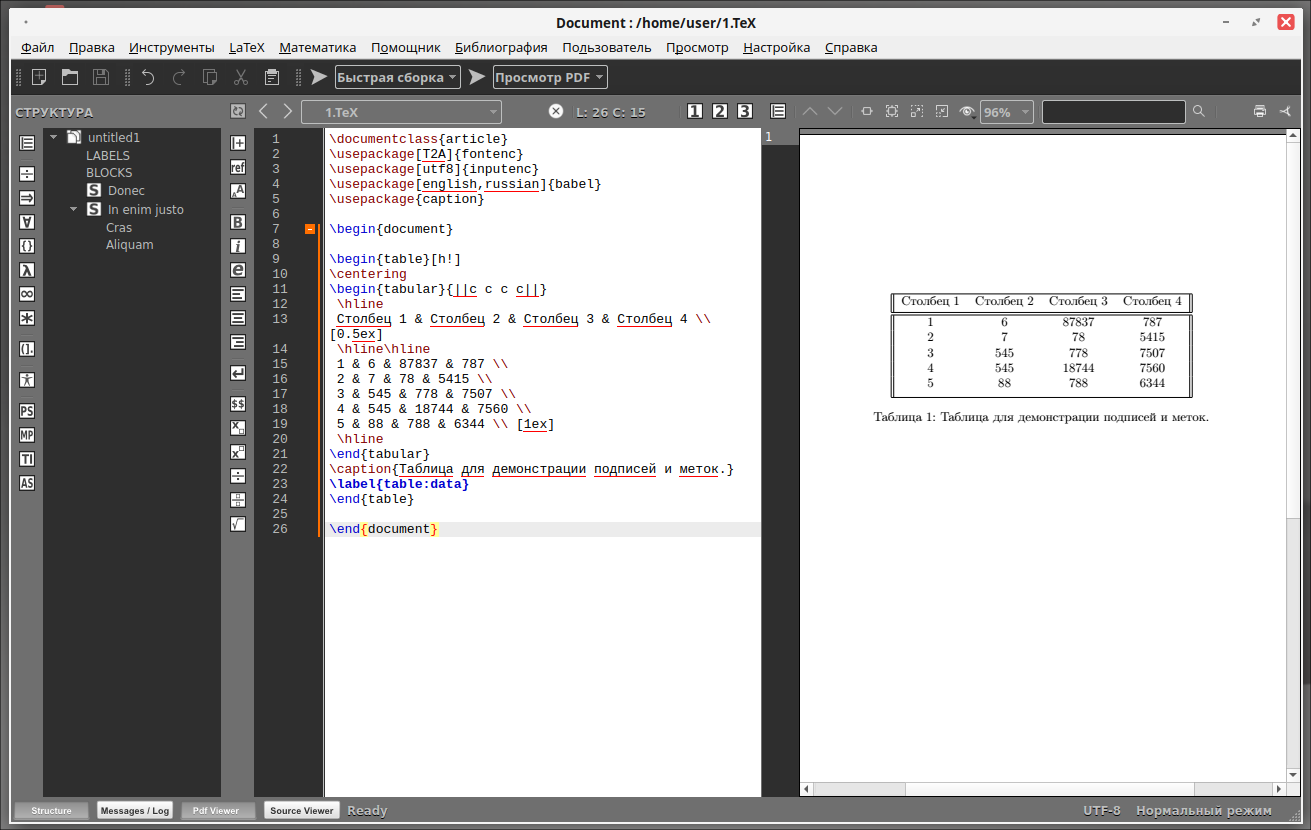Click the Italic i icon
This screenshot has height=830, width=1311.
tap(238, 245)
